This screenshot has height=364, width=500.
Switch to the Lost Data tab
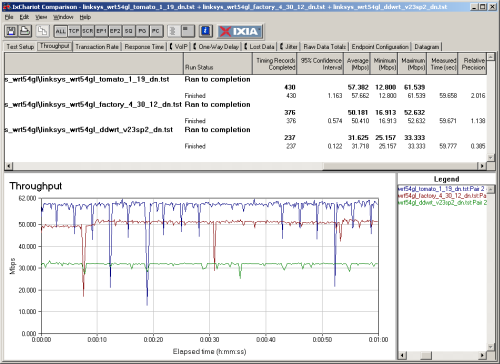coord(259,47)
